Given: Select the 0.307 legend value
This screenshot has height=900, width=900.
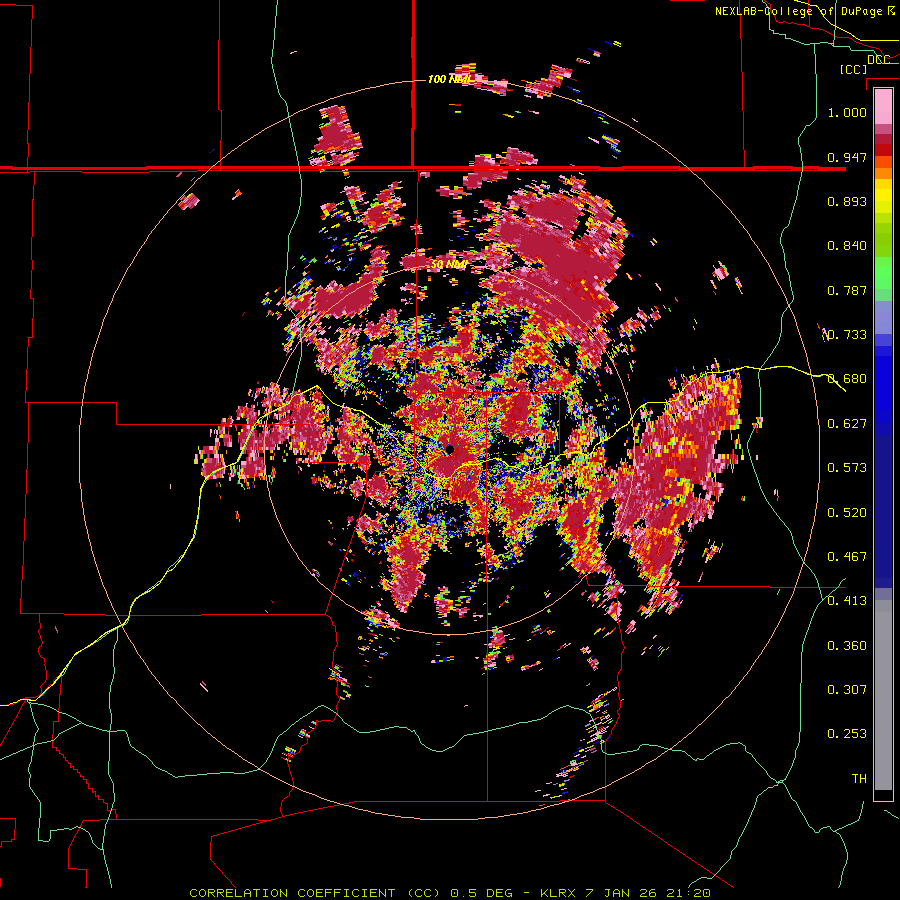Looking at the screenshot, I should 847,690.
